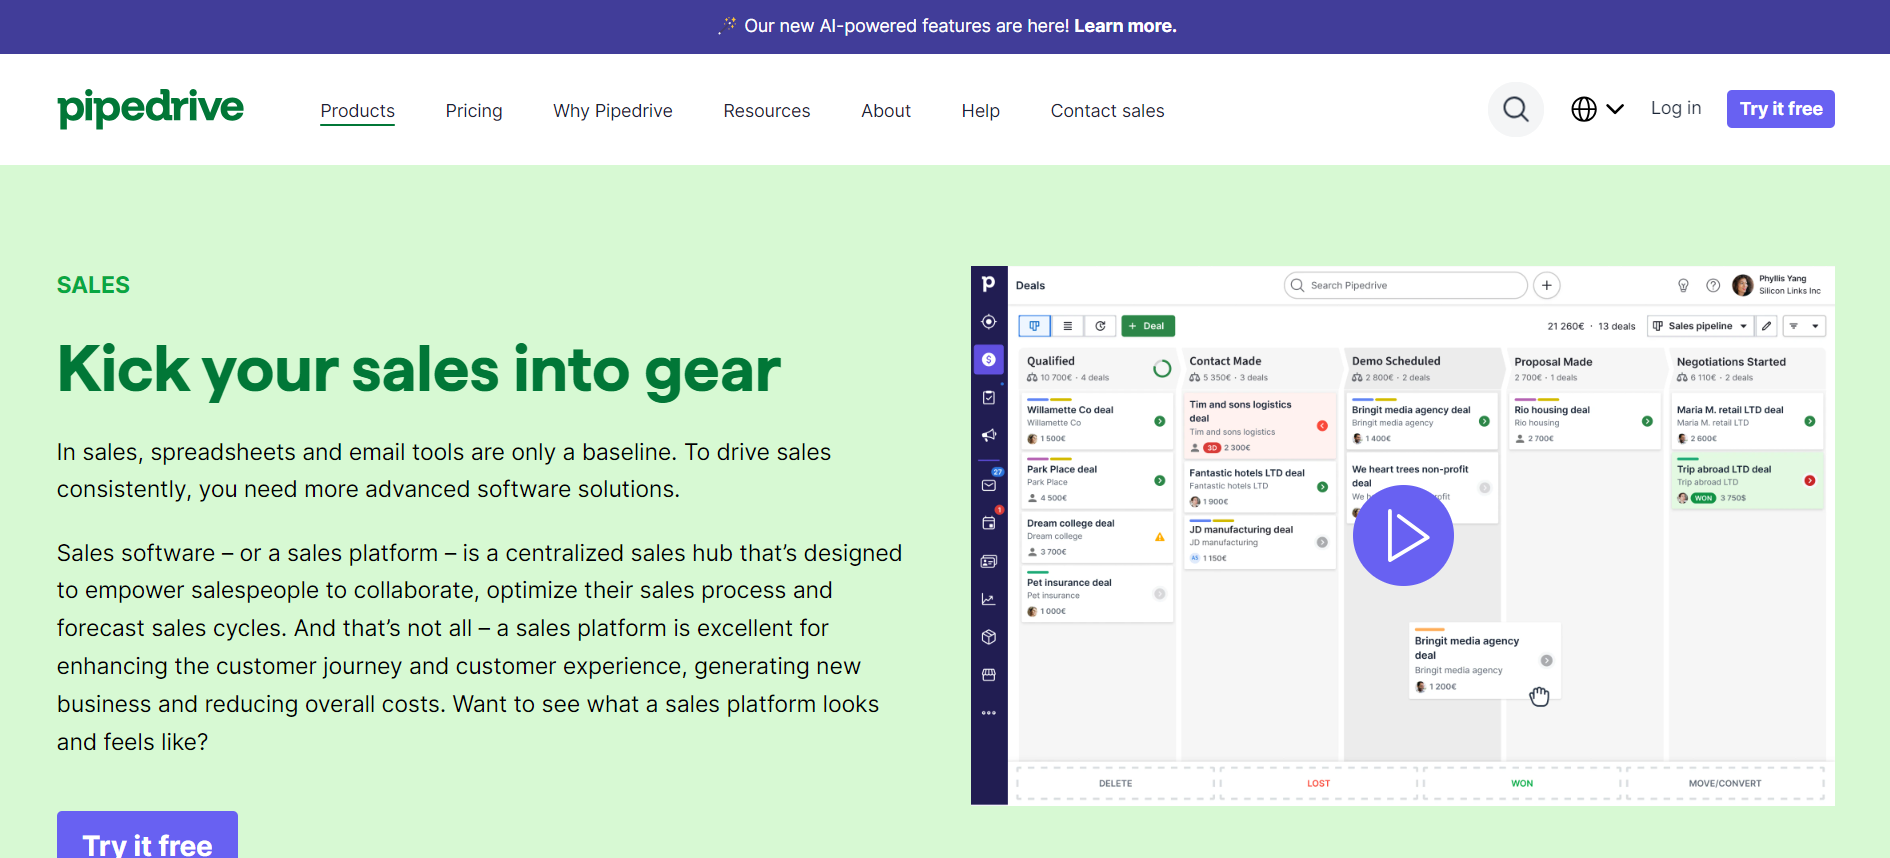The image size is (1890, 858).
Task: Click green arrow on Maria M. retail deal
Action: (1810, 421)
